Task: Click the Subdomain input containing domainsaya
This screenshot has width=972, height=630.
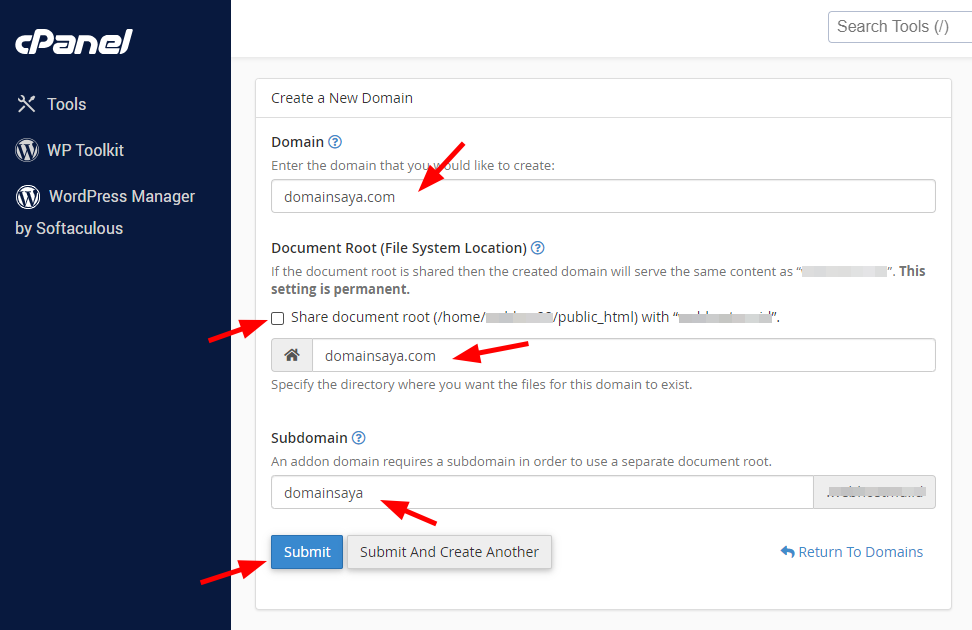Action: 542,492
